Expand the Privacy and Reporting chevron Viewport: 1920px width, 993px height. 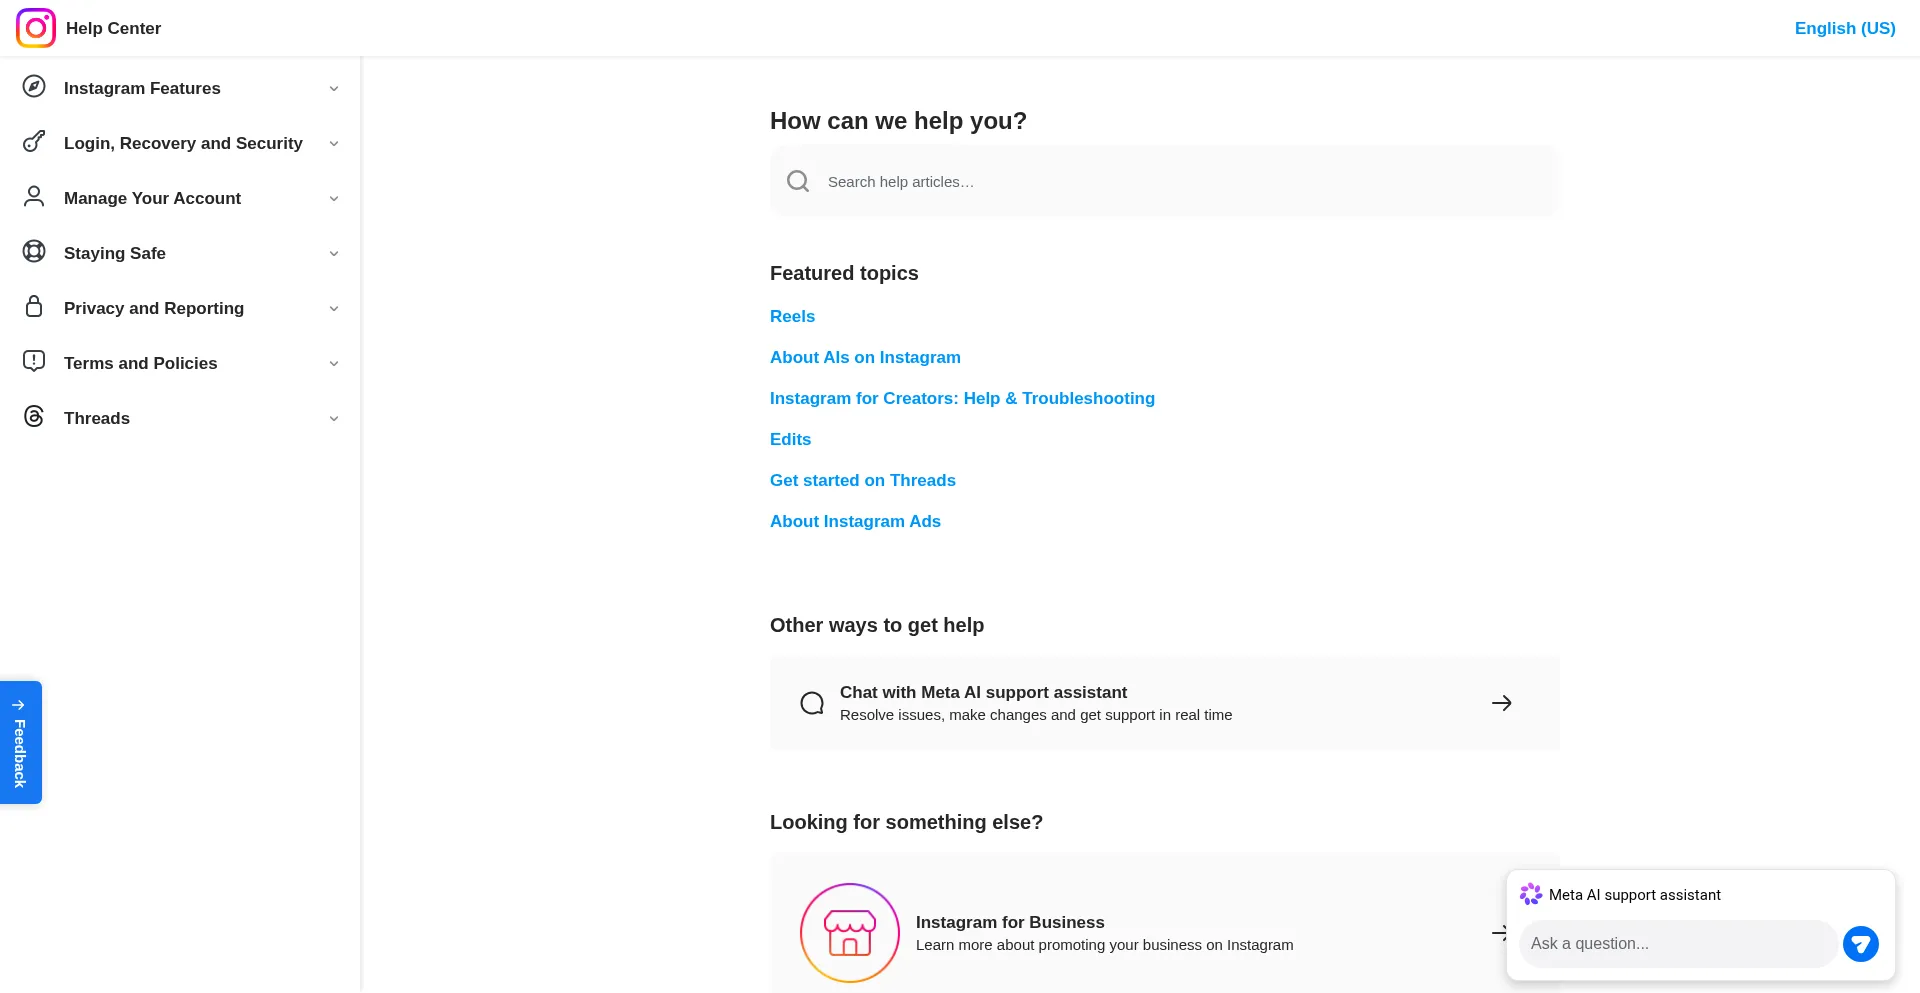pos(334,309)
